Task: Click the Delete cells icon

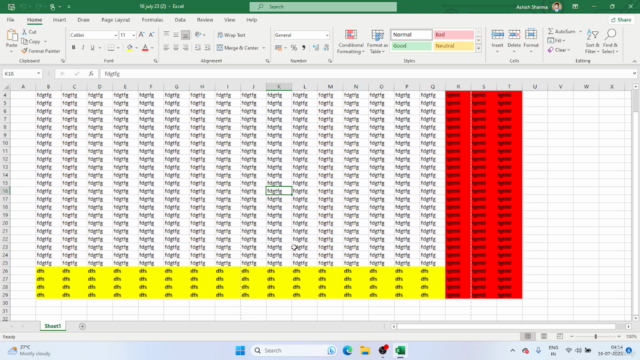Action: (514, 35)
